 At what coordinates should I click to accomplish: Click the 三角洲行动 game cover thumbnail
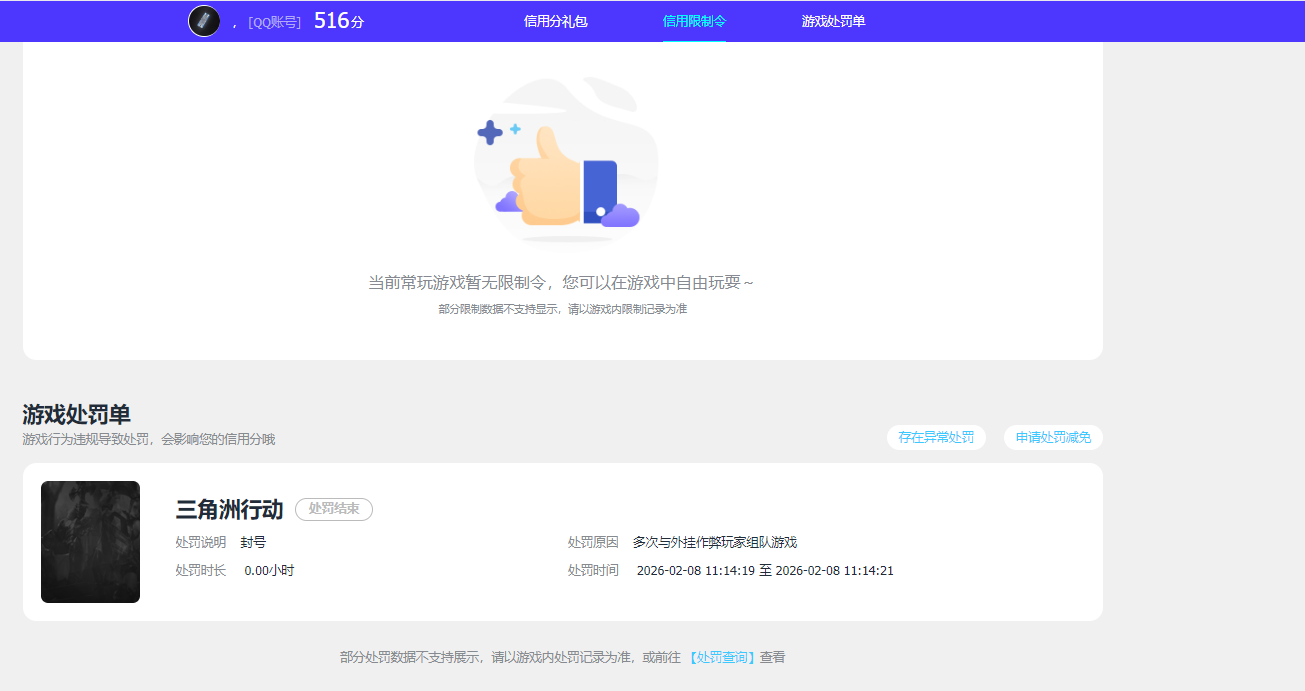tap(90, 541)
